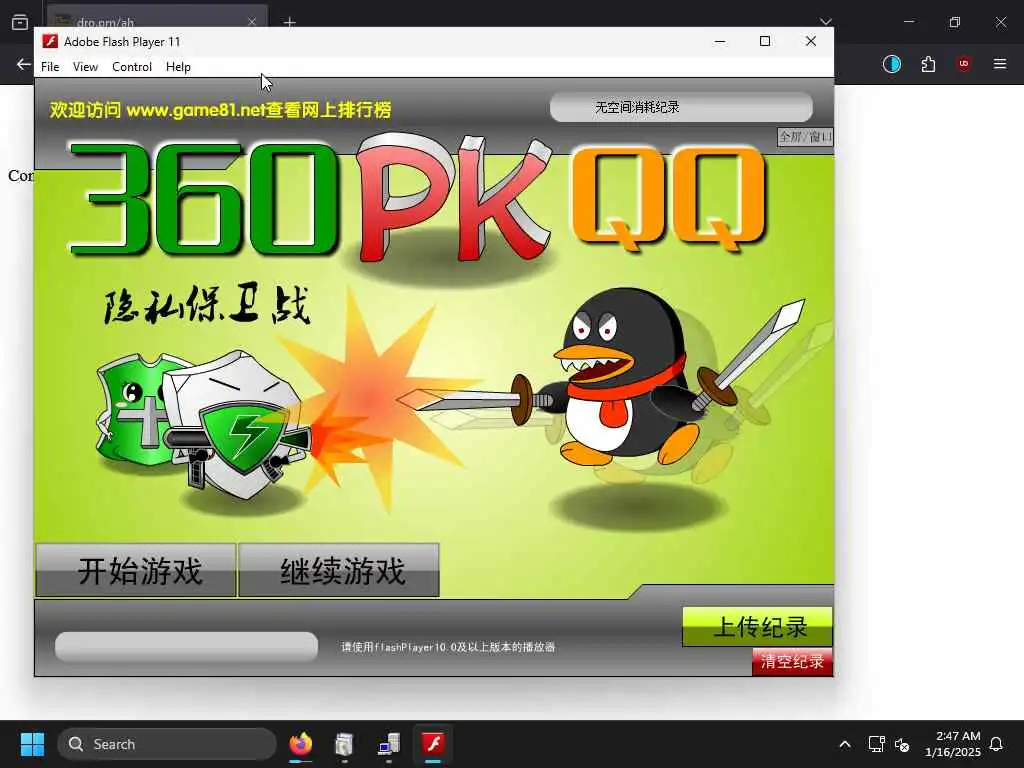Image resolution: width=1024 pixels, height=768 pixels.
Task: Click the network display tray icon
Action: pyautogui.click(x=876, y=744)
